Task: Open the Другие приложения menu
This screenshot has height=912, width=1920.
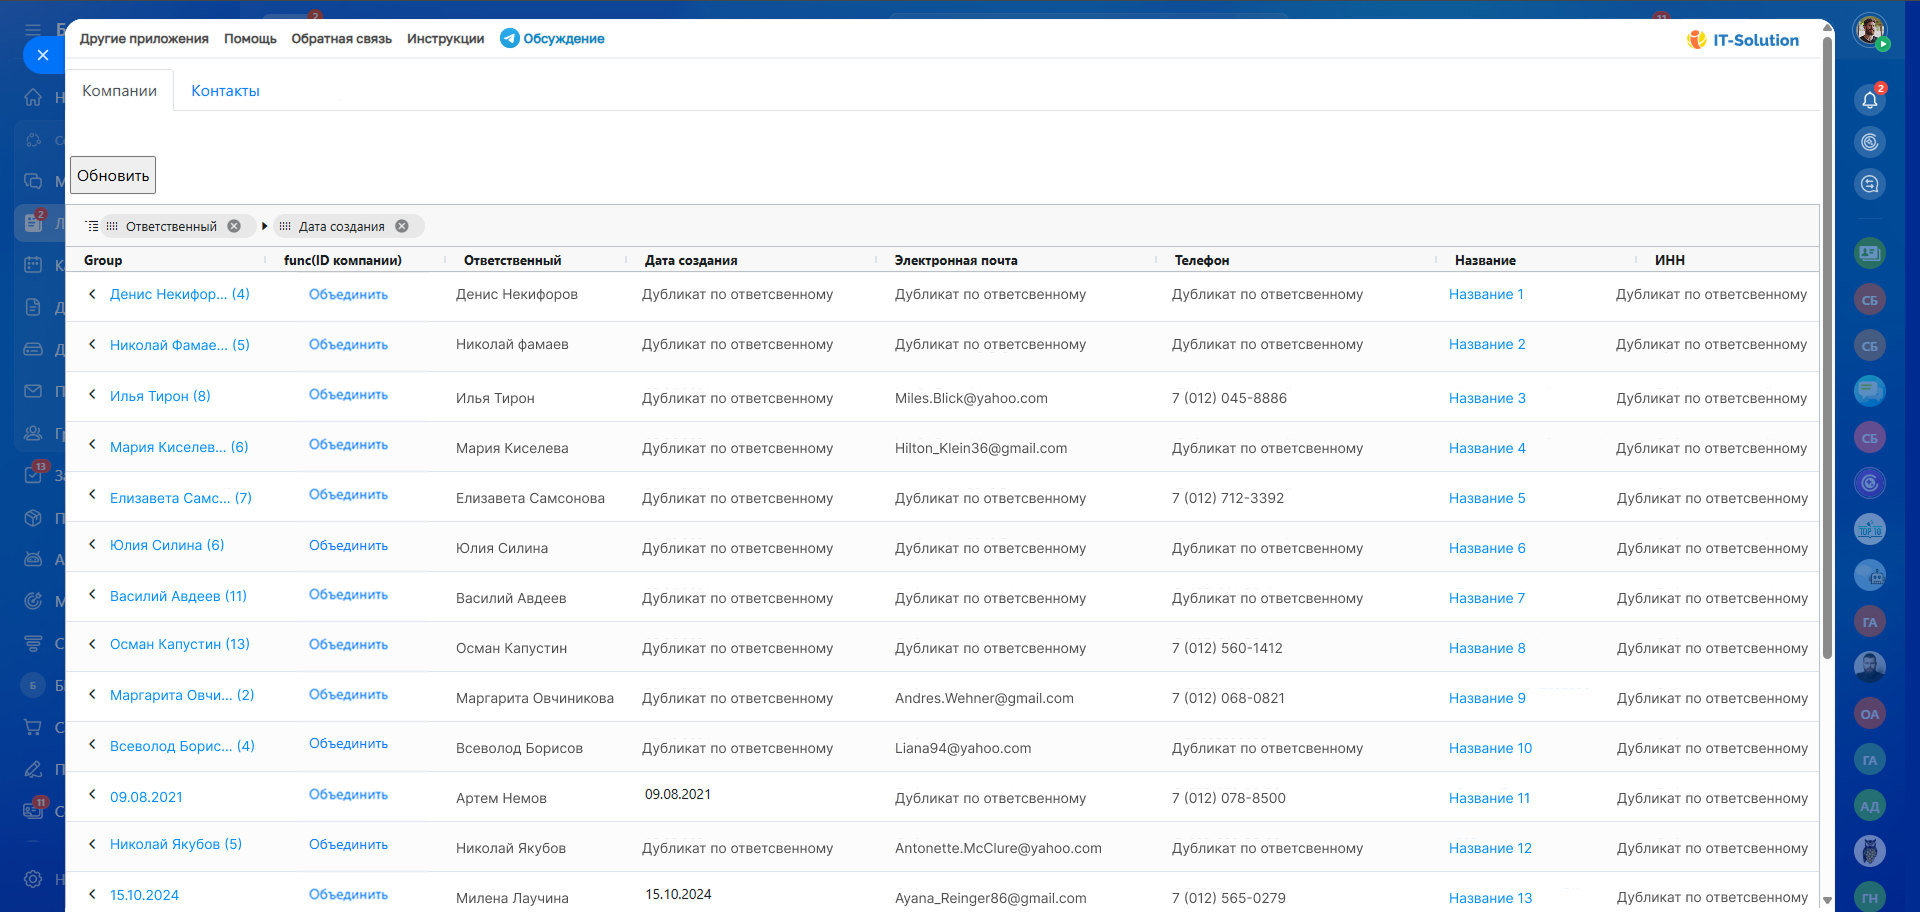Action: tap(144, 39)
